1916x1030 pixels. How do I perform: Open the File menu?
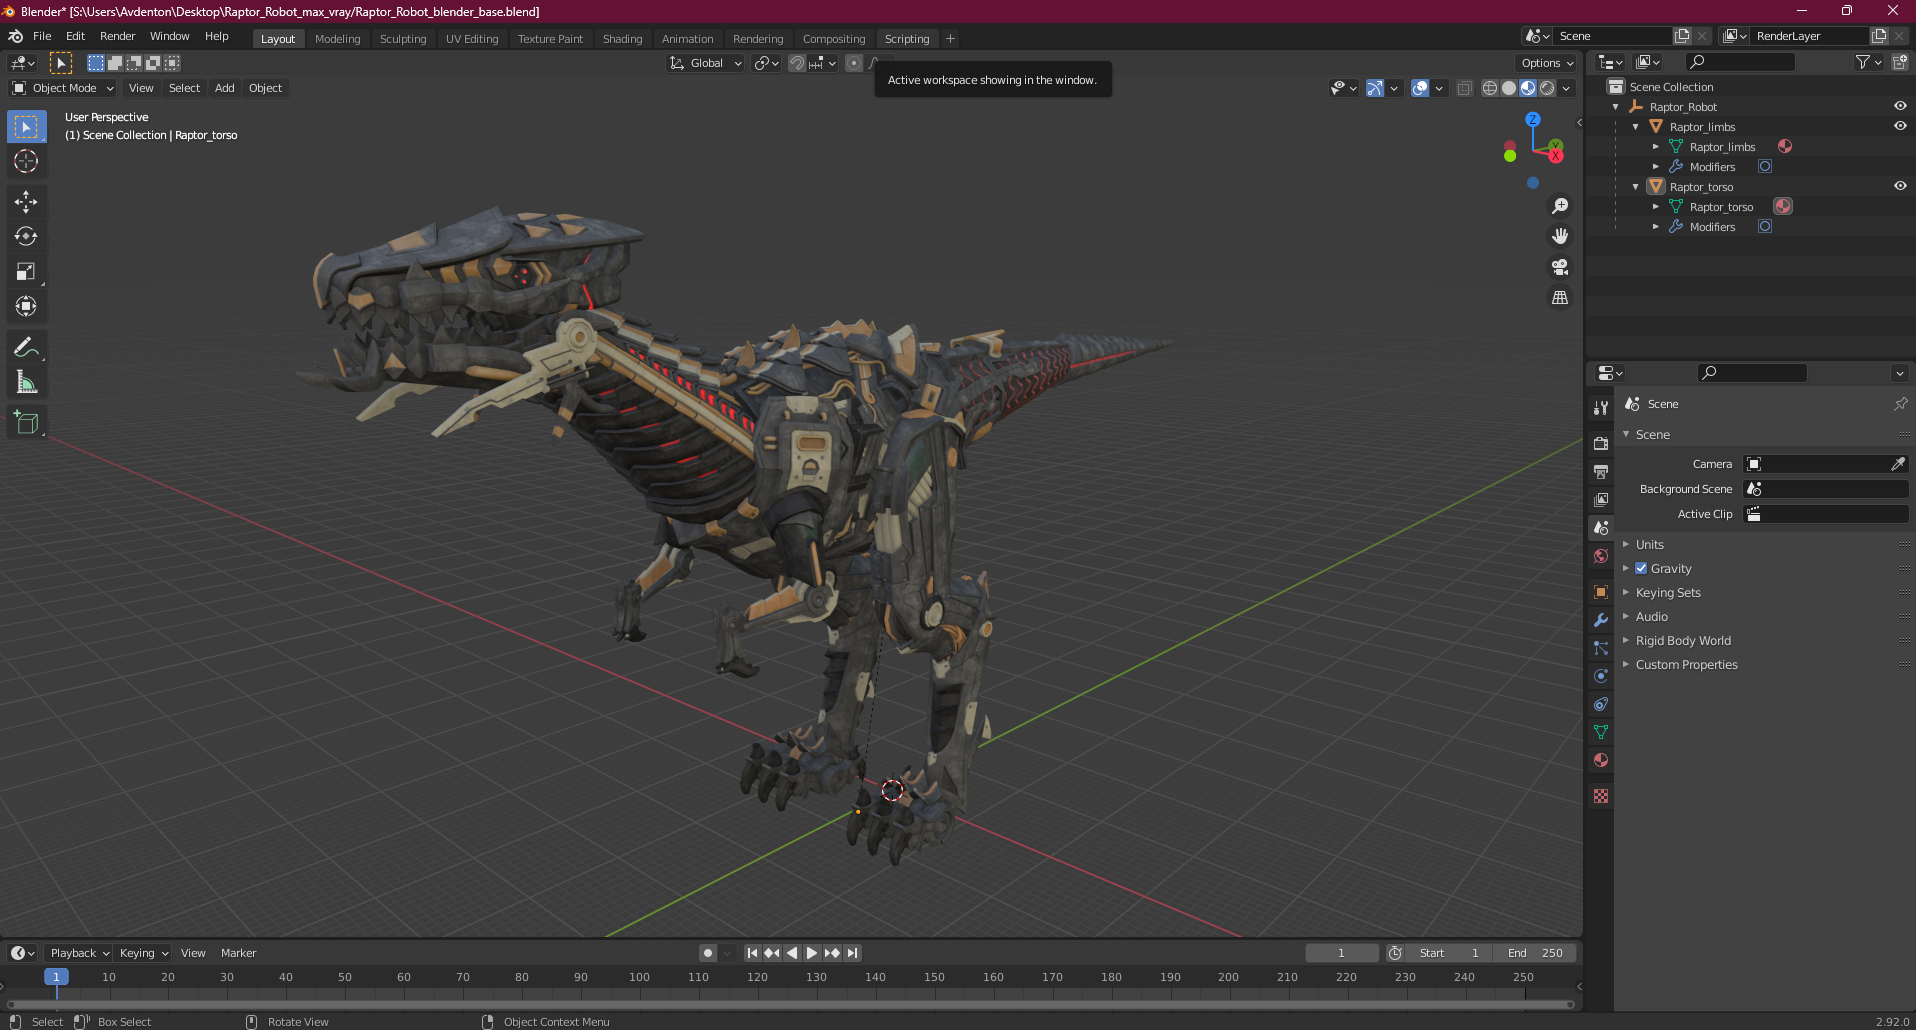(42, 36)
